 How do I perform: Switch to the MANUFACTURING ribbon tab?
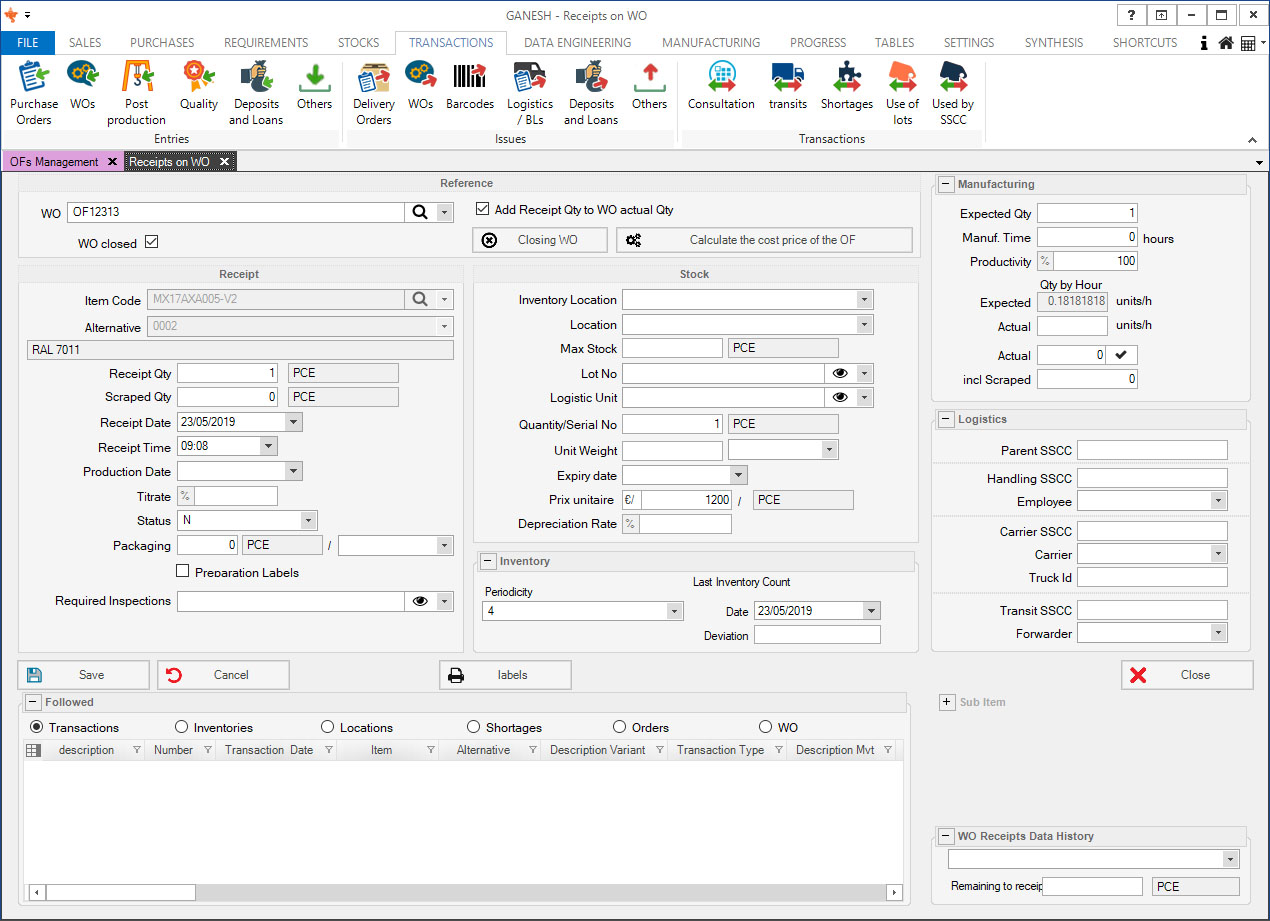pos(711,43)
